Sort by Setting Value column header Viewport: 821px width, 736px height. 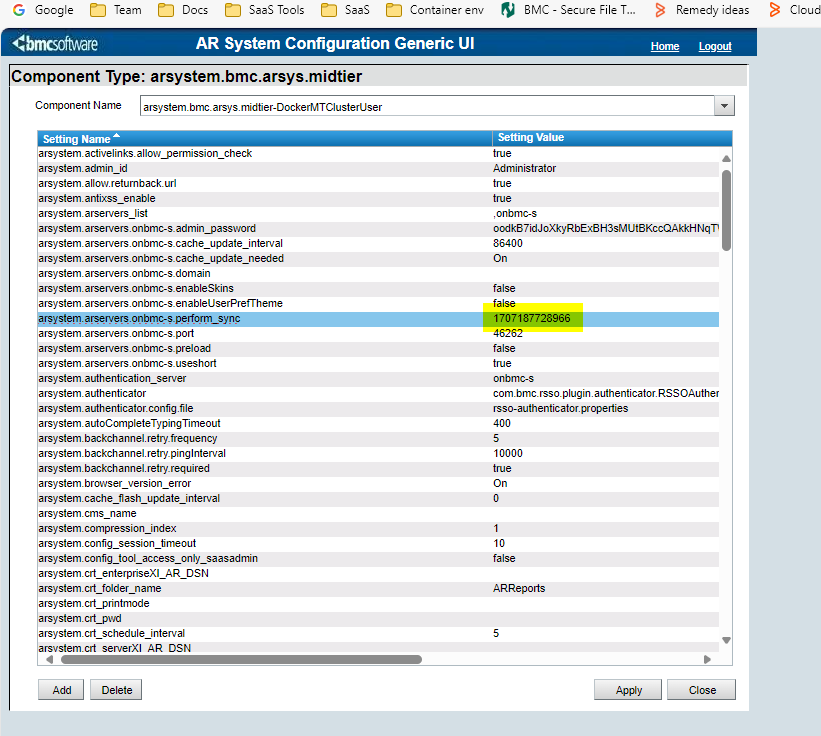point(530,138)
